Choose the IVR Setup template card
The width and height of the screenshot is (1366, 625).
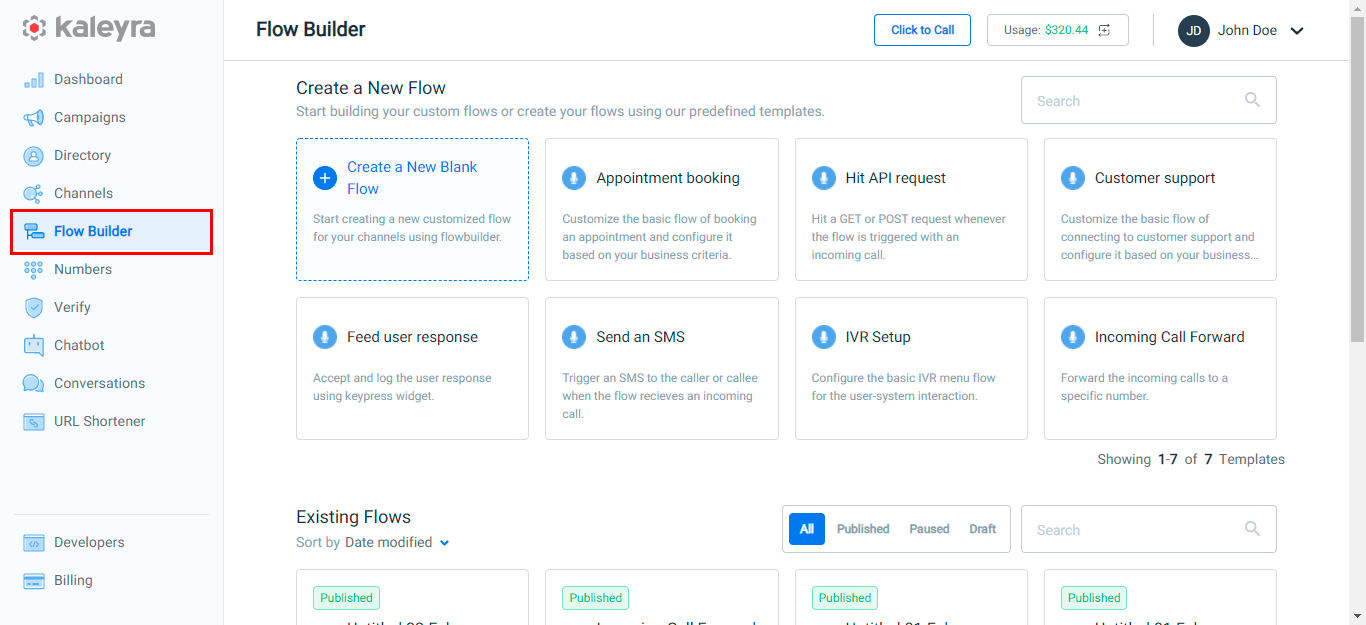(x=911, y=368)
